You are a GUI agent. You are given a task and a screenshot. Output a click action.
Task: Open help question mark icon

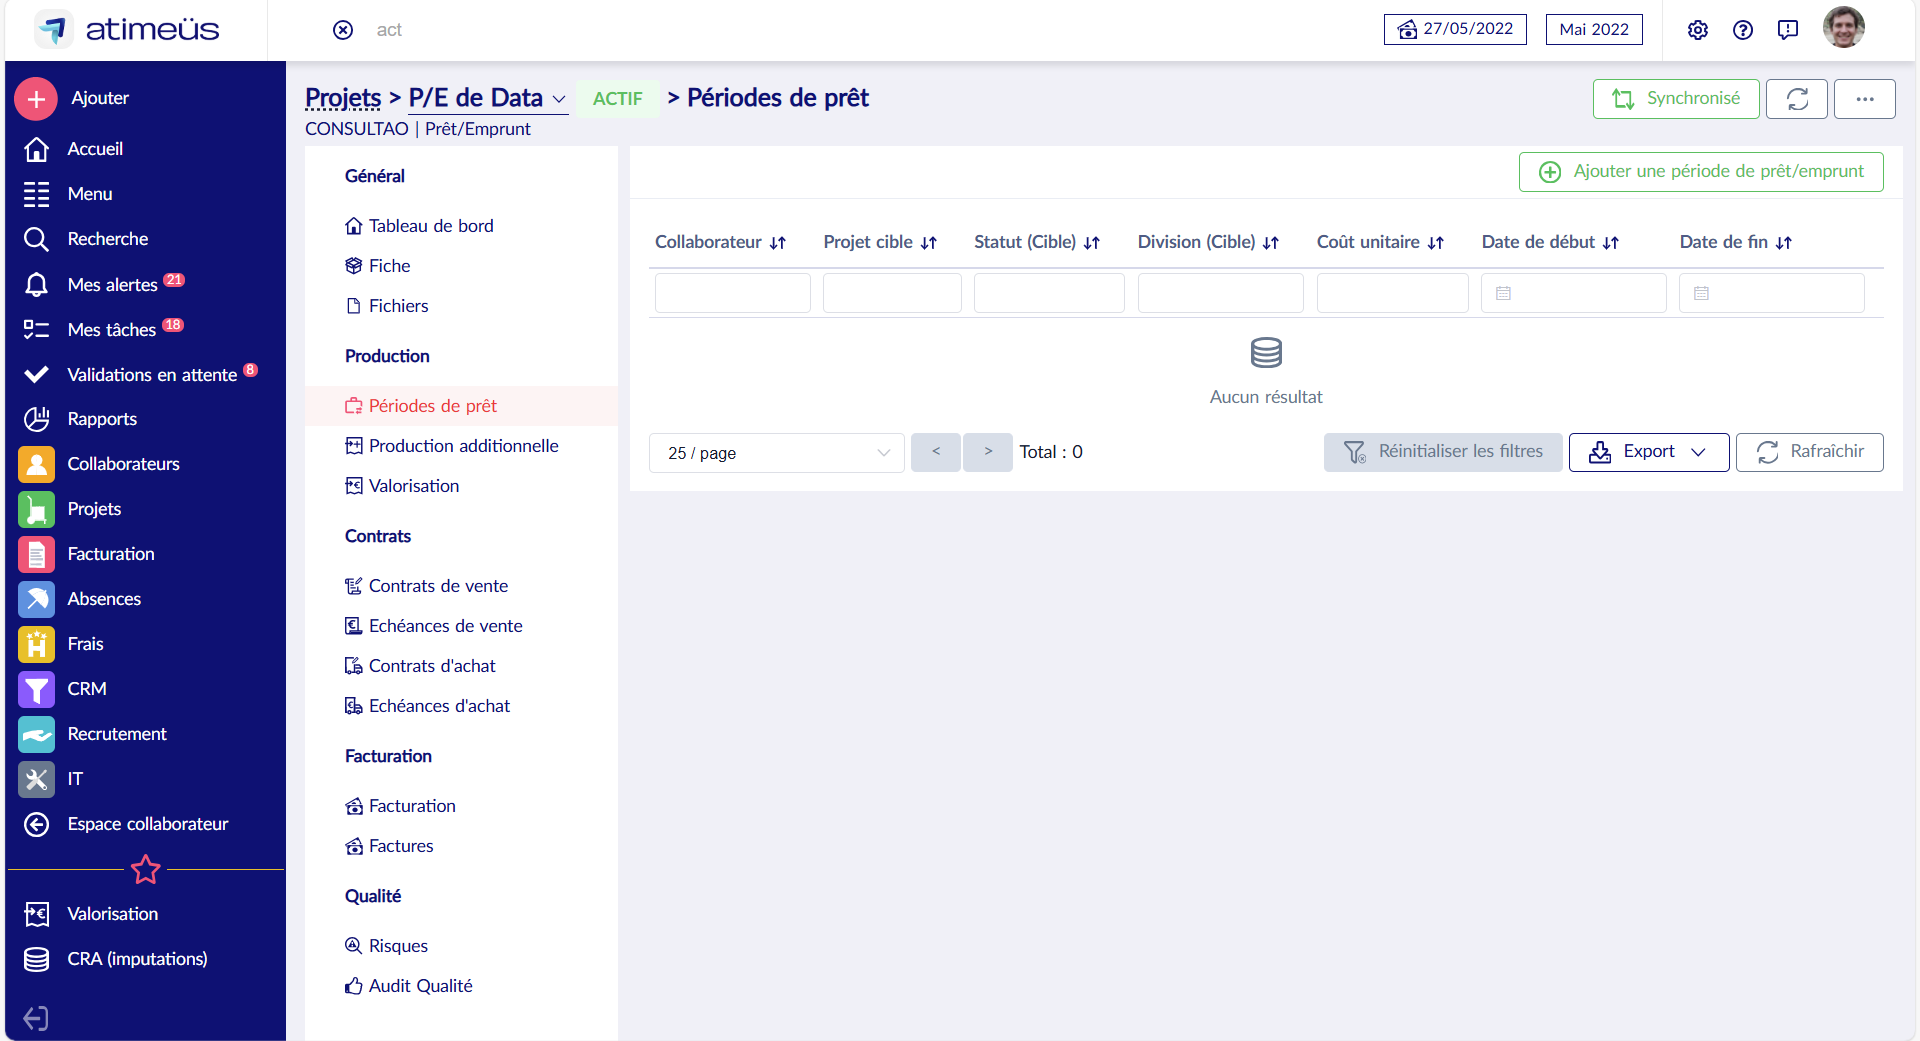point(1743,30)
